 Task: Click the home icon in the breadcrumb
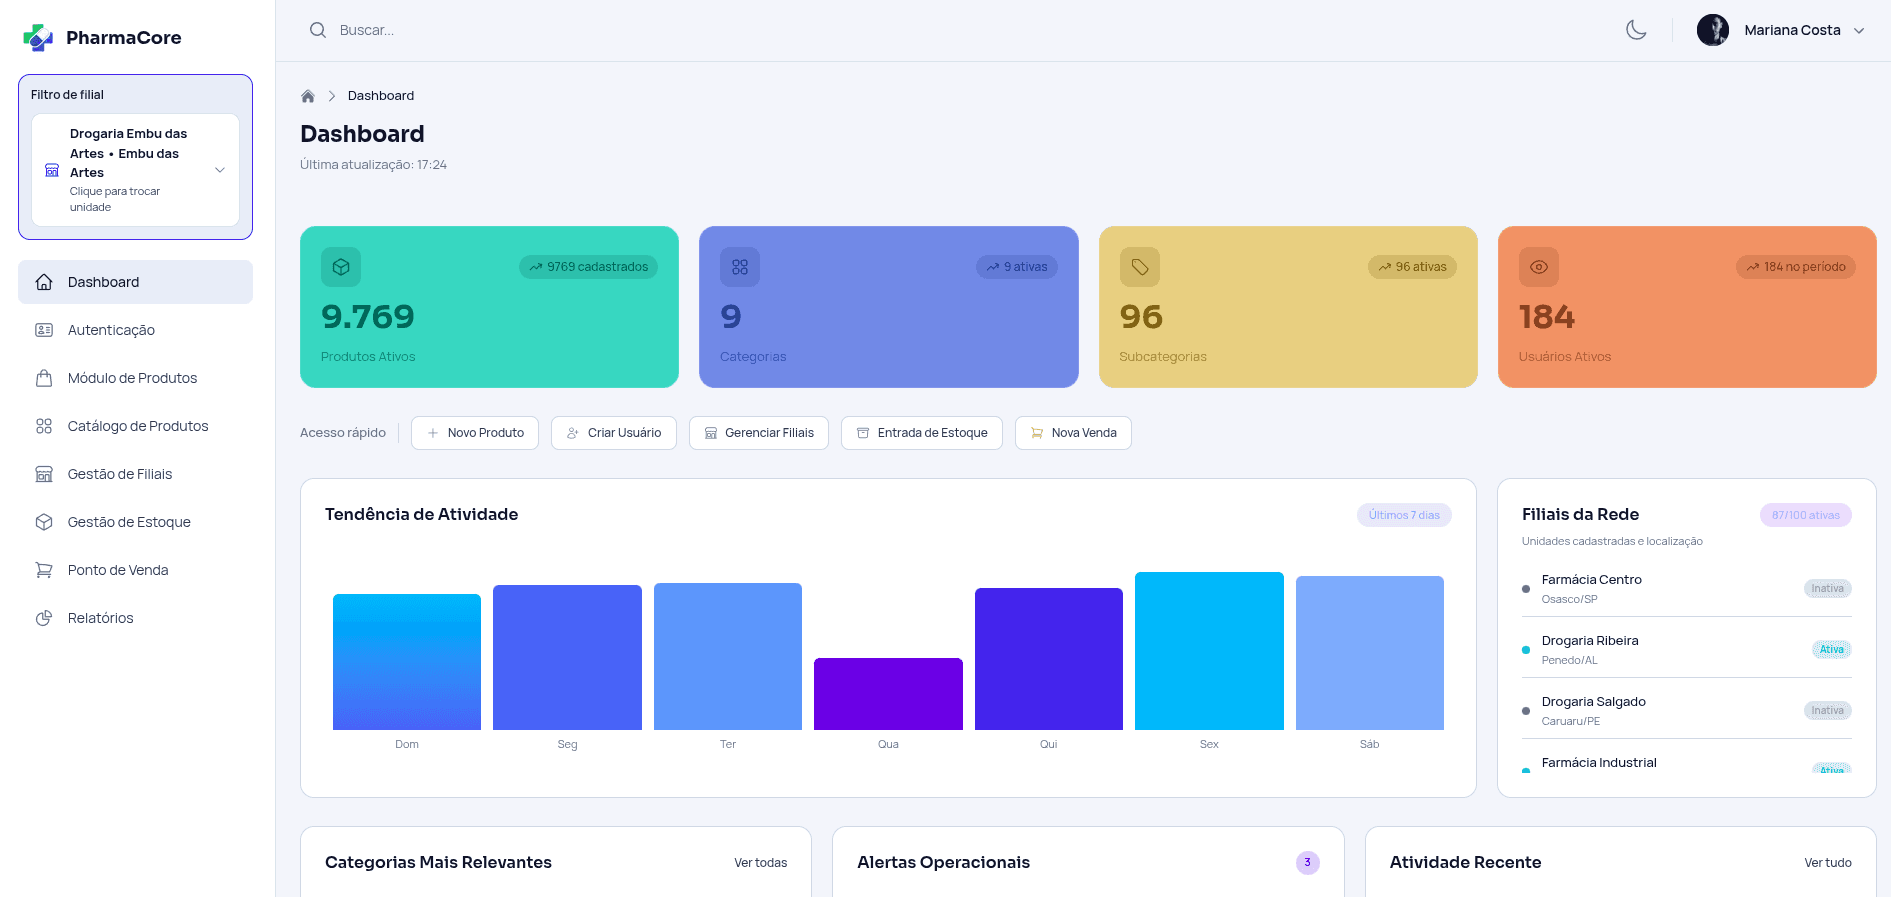click(308, 96)
